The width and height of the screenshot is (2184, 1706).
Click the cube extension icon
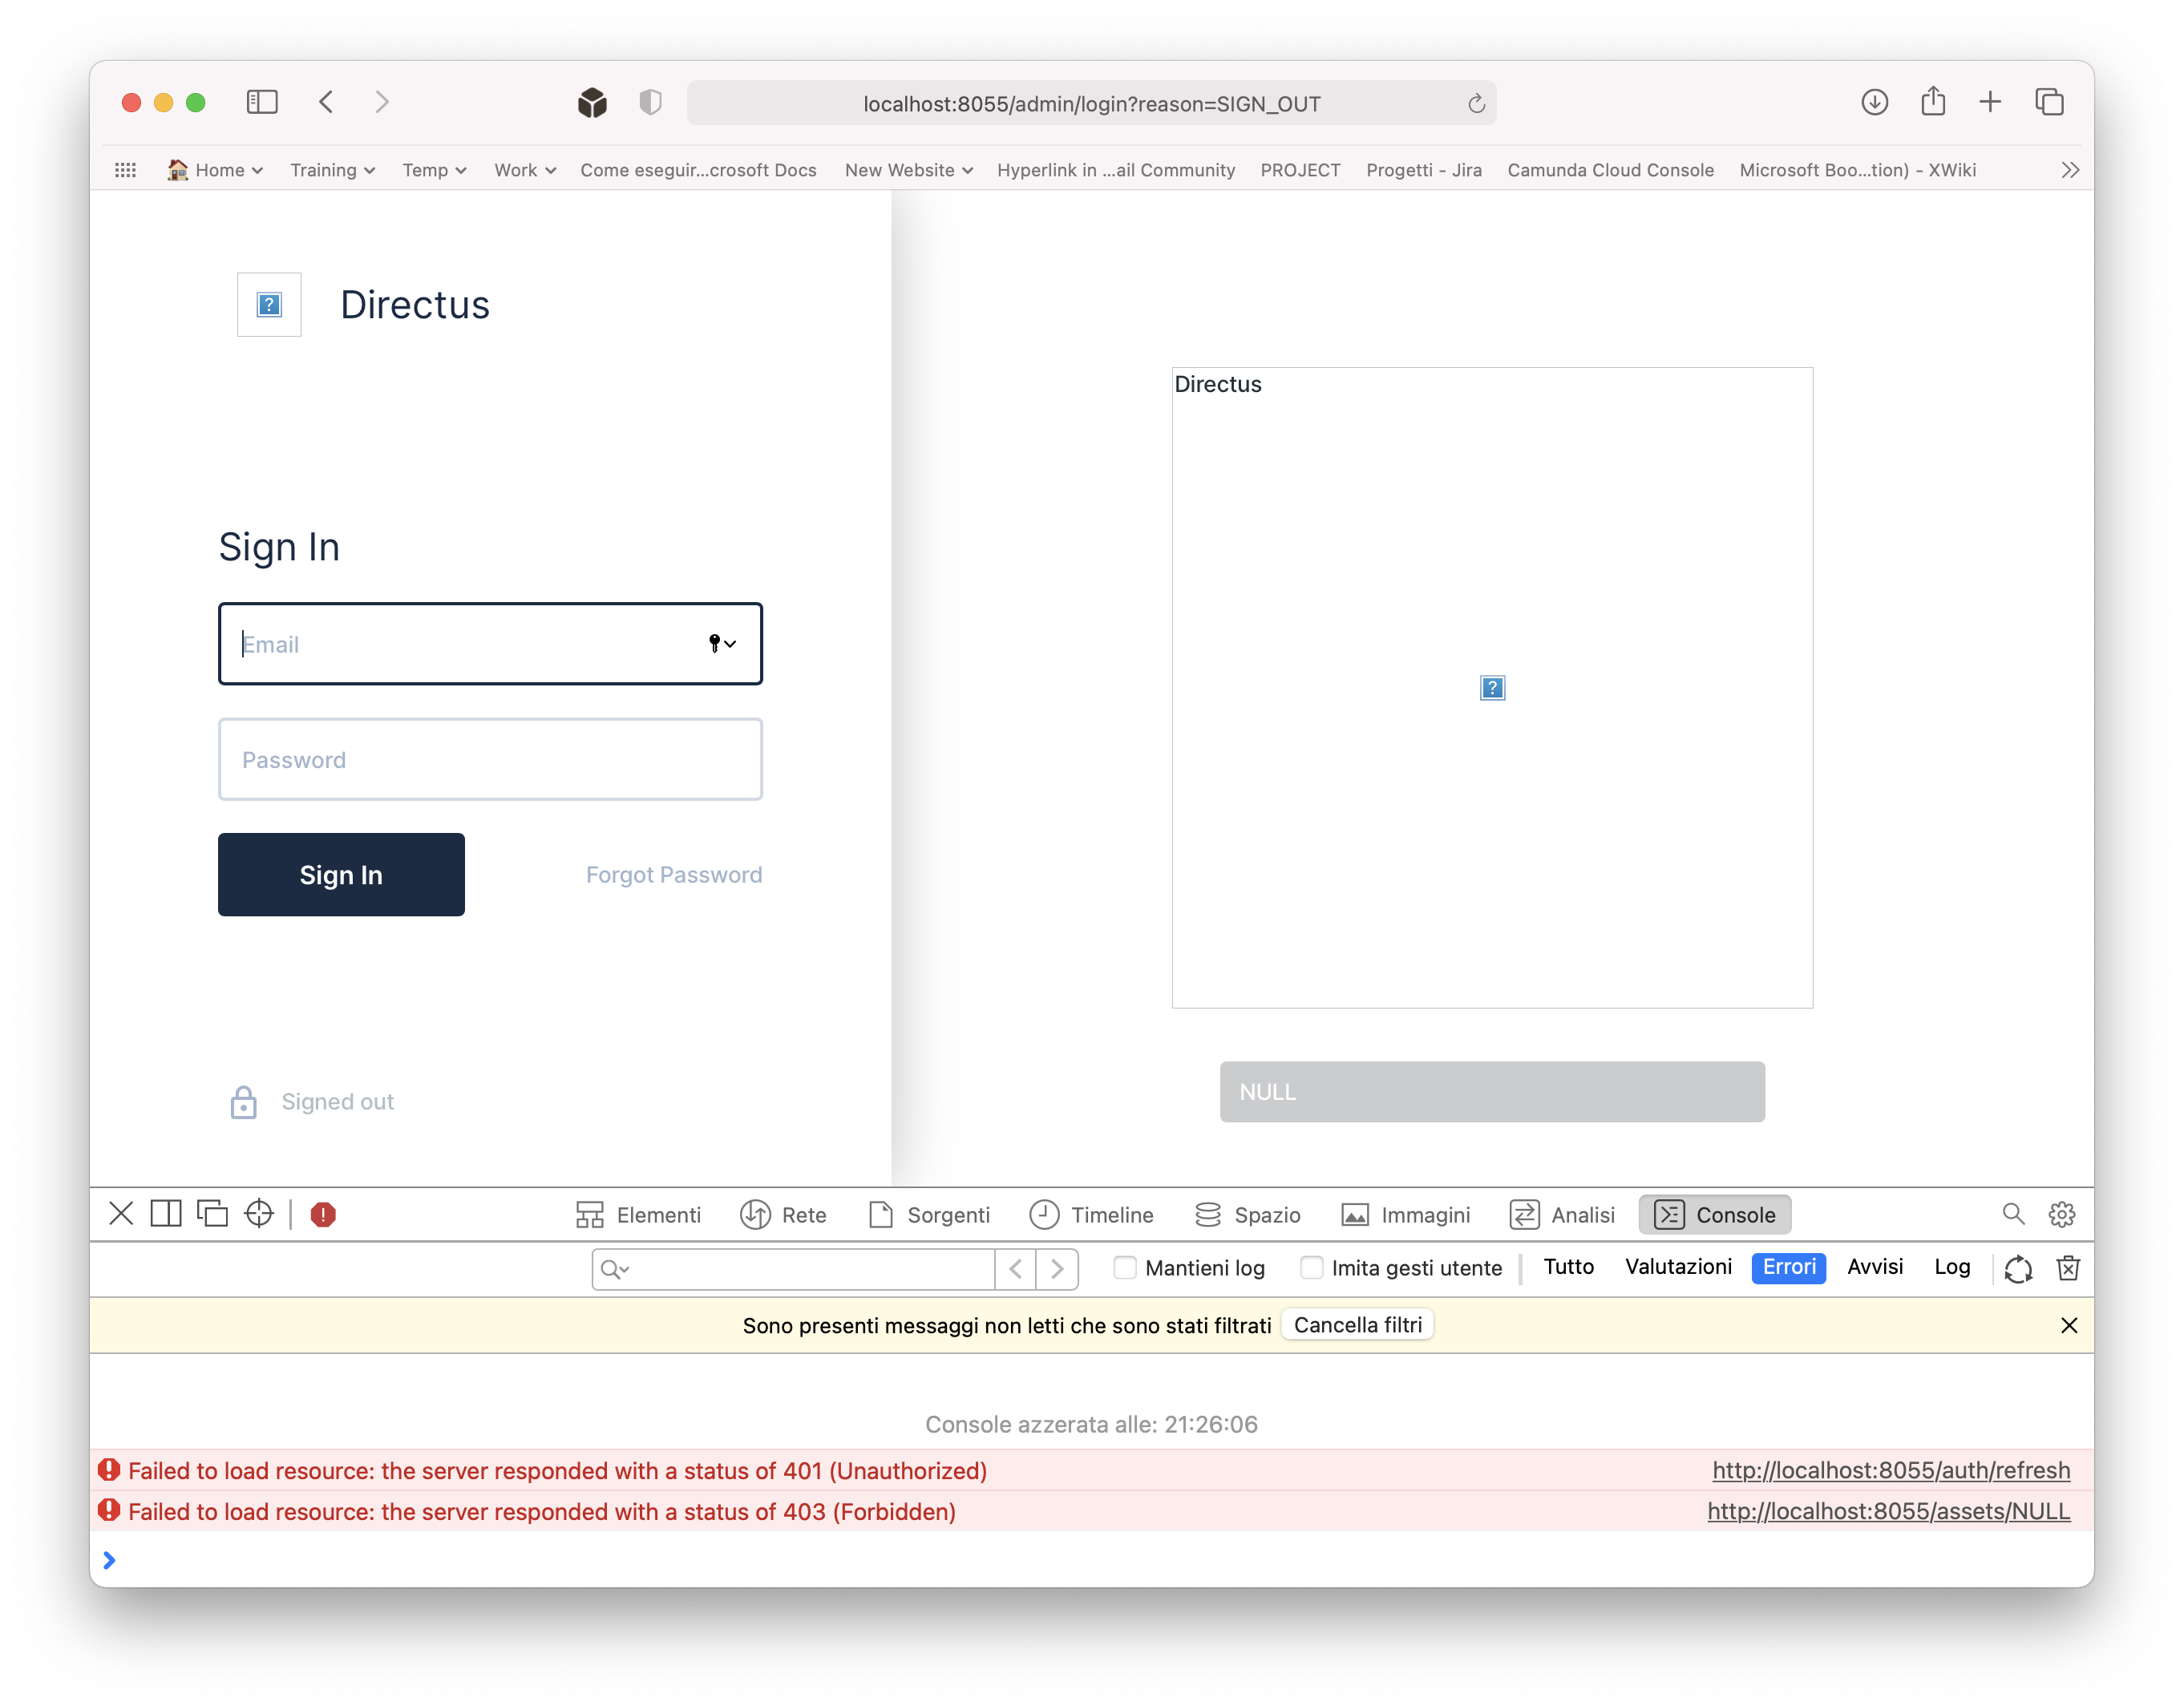click(x=592, y=103)
